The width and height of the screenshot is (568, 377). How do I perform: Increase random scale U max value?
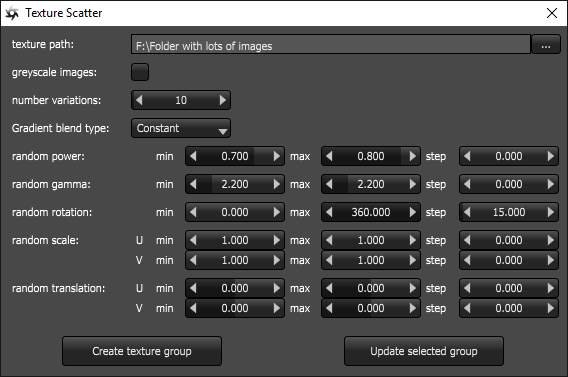coord(413,240)
